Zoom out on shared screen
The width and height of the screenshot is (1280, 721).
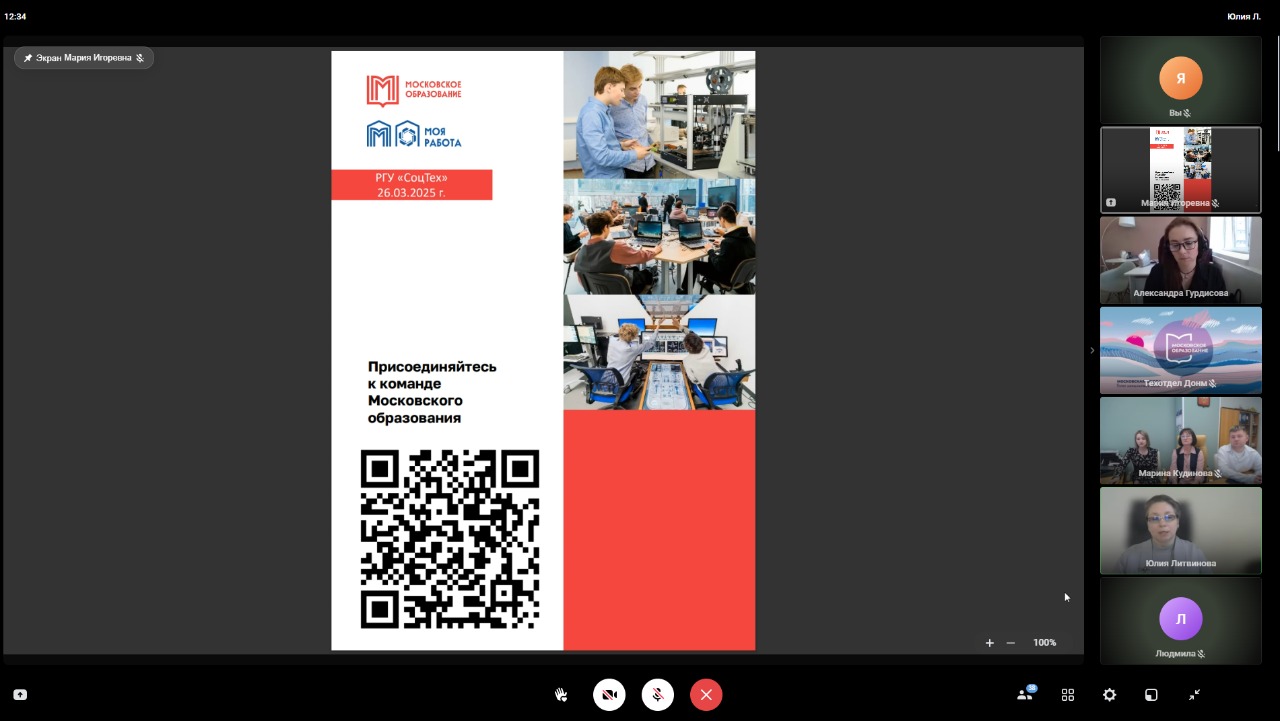[1011, 643]
